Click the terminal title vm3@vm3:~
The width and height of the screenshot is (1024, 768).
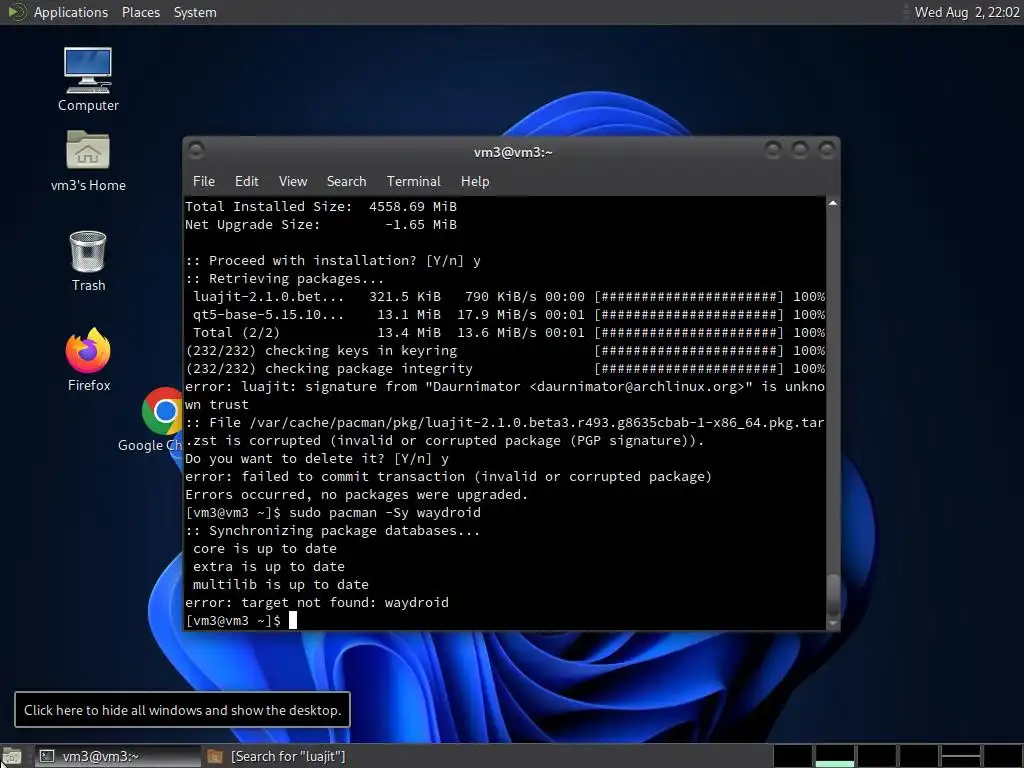point(513,152)
